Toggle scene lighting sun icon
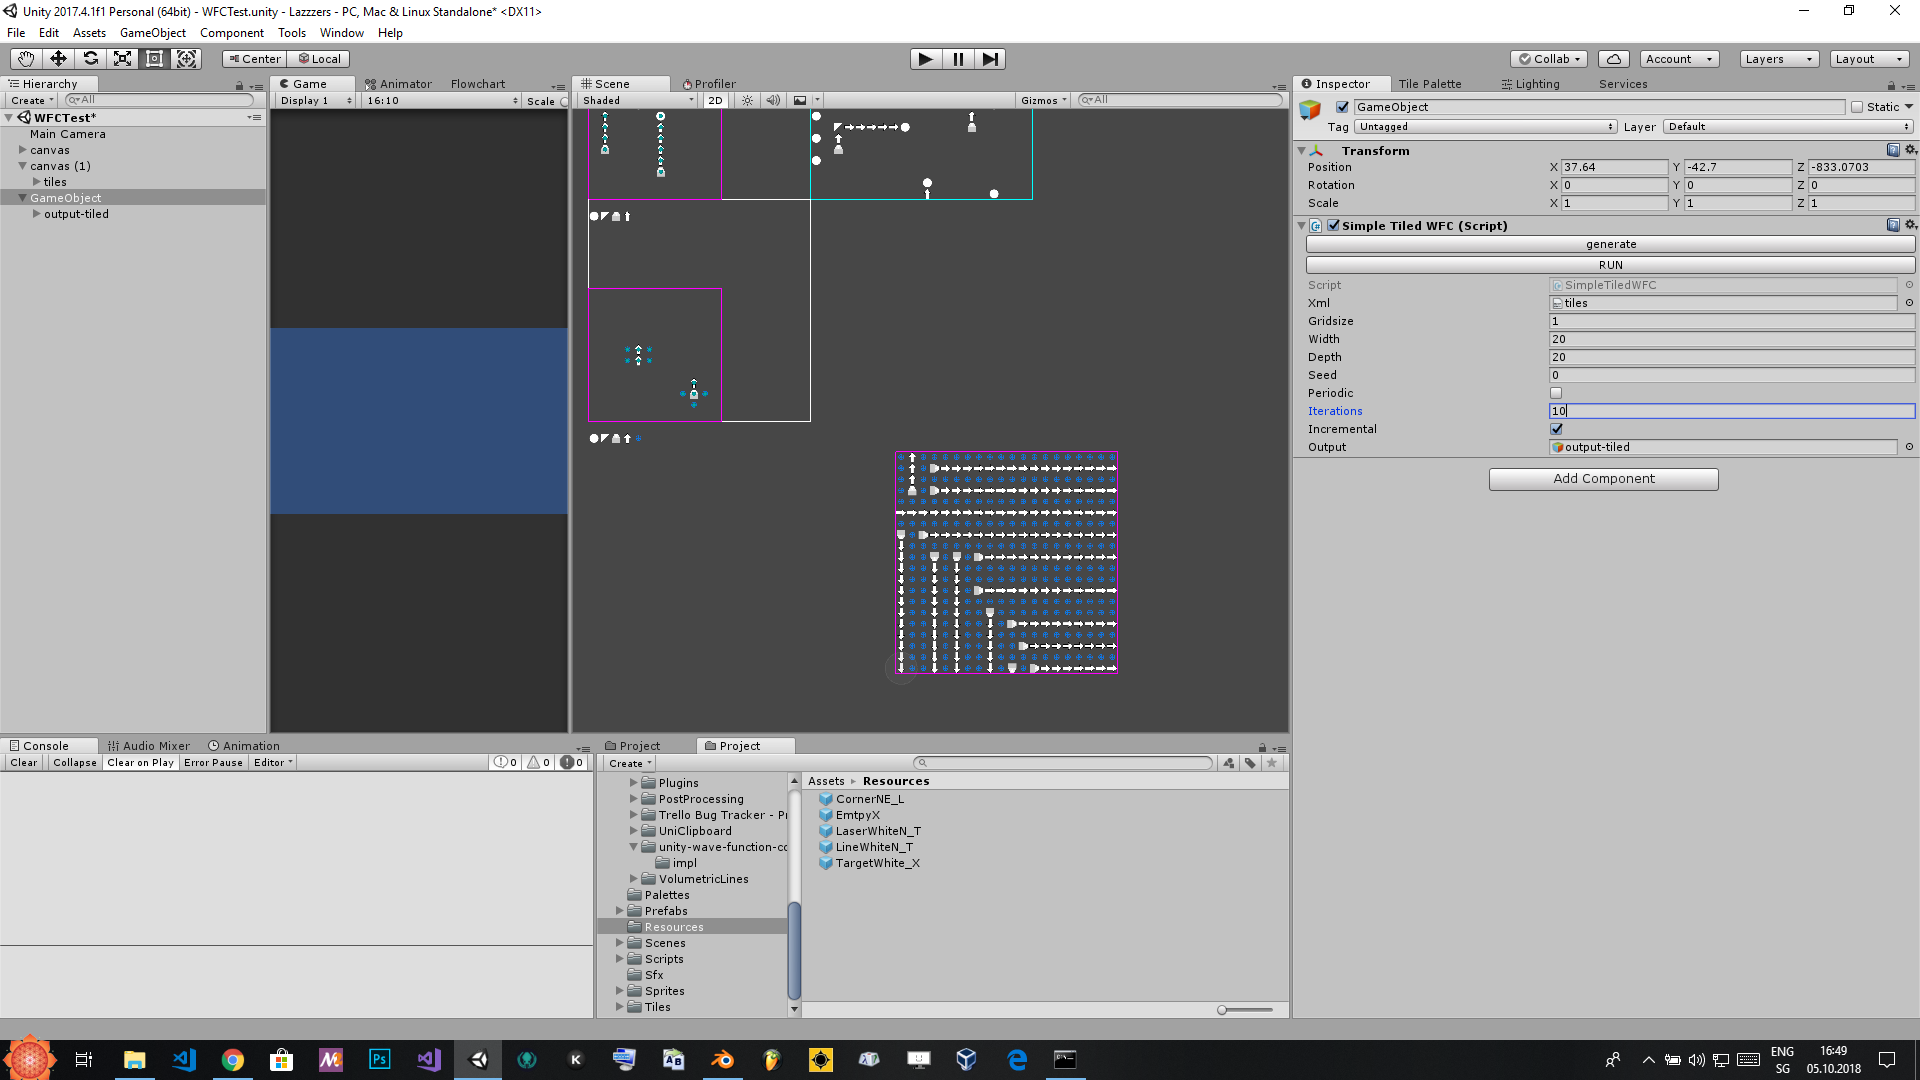Viewport: 1920px width, 1080px height. click(747, 100)
